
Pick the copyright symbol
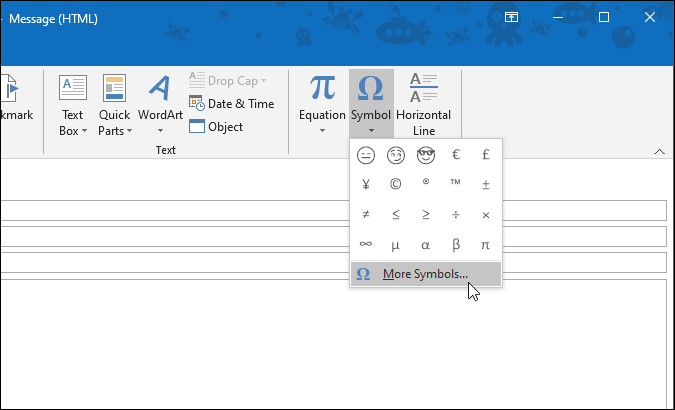tap(396, 185)
